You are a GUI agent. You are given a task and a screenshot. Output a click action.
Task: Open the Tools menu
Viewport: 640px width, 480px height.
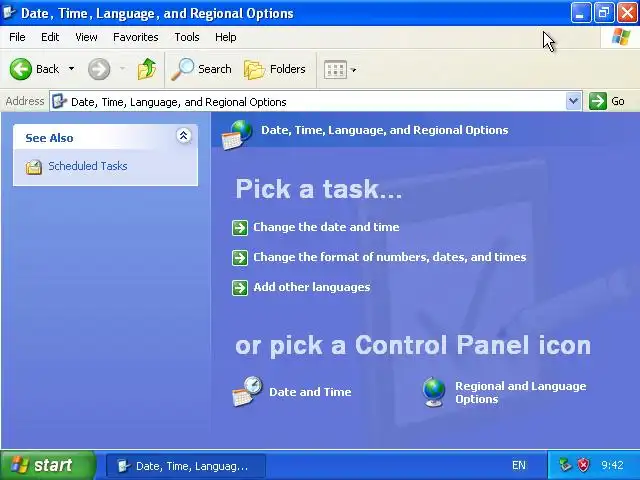tap(187, 37)
